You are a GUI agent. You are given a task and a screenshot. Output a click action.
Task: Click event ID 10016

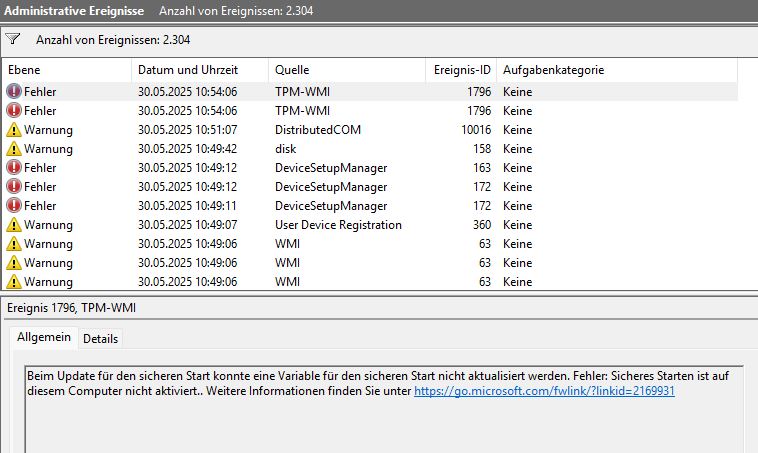click(476, 130)
